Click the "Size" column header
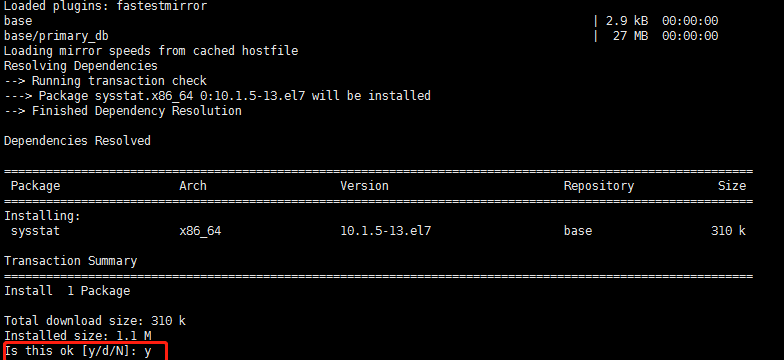784x360 pixels. pos(732,186)
